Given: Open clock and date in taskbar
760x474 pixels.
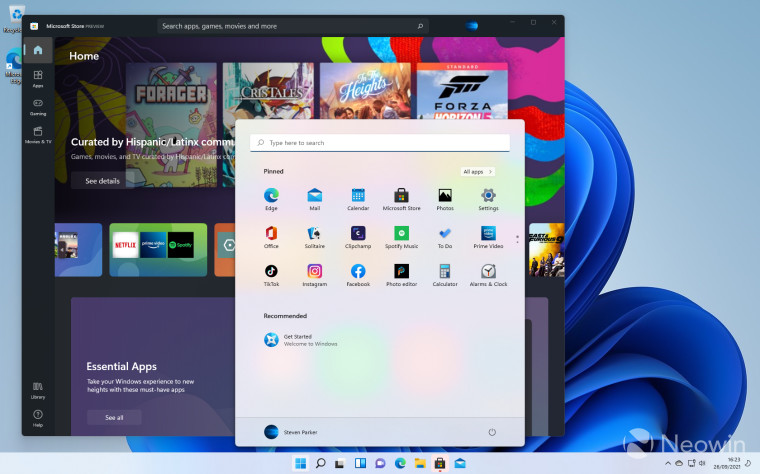Looking at the screenshot, I should coord(727,463).
